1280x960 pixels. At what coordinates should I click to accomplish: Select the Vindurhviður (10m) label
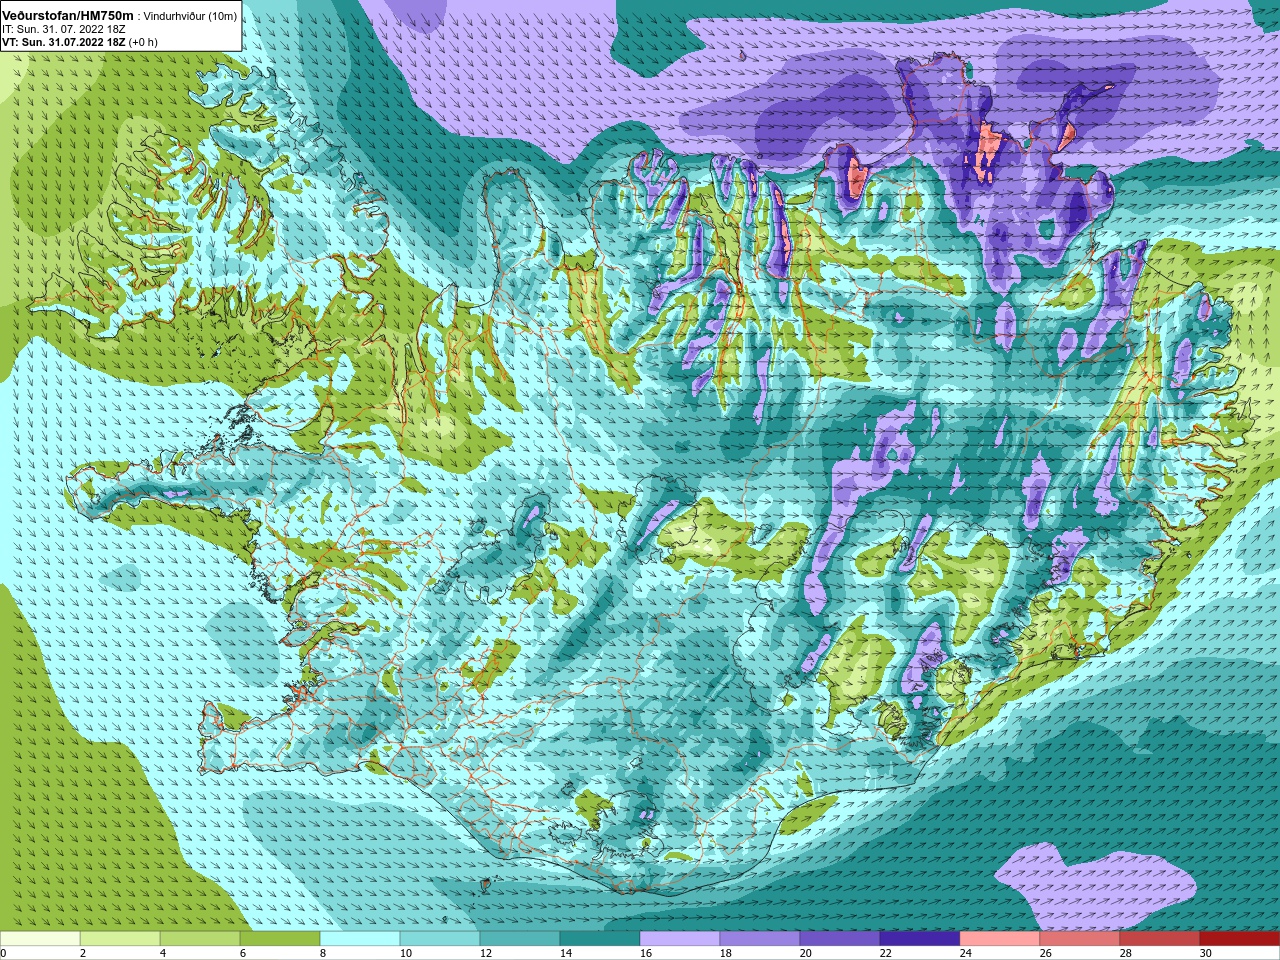click(x=191, y=15)
